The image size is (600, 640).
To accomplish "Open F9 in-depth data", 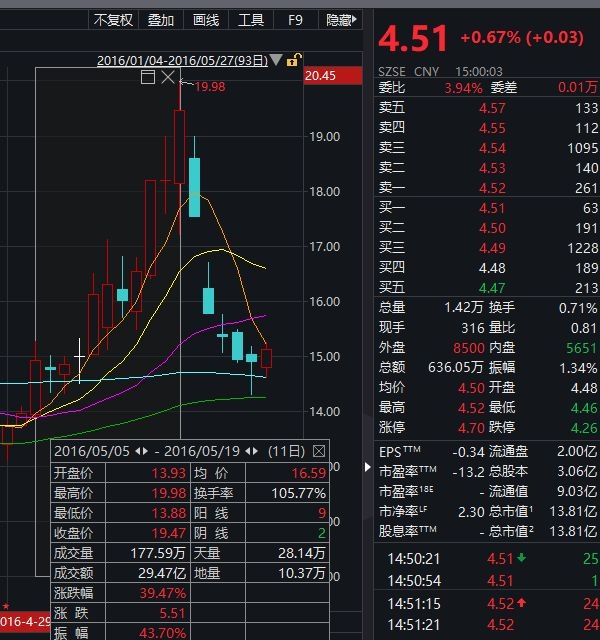I will (296, 20).
